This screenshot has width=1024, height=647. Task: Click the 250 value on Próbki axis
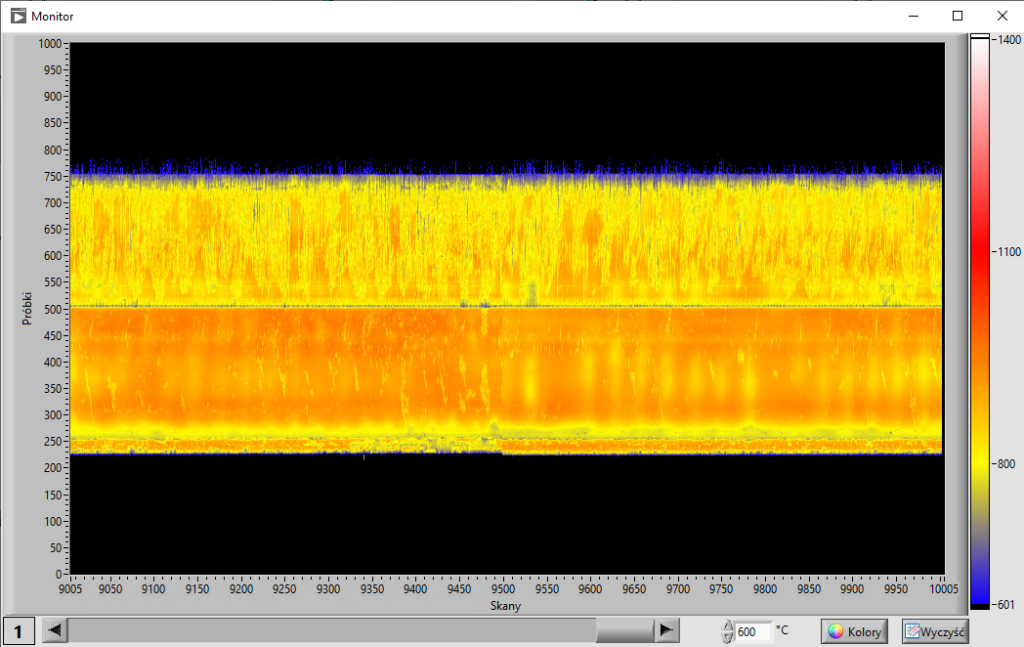pos(52,441)
